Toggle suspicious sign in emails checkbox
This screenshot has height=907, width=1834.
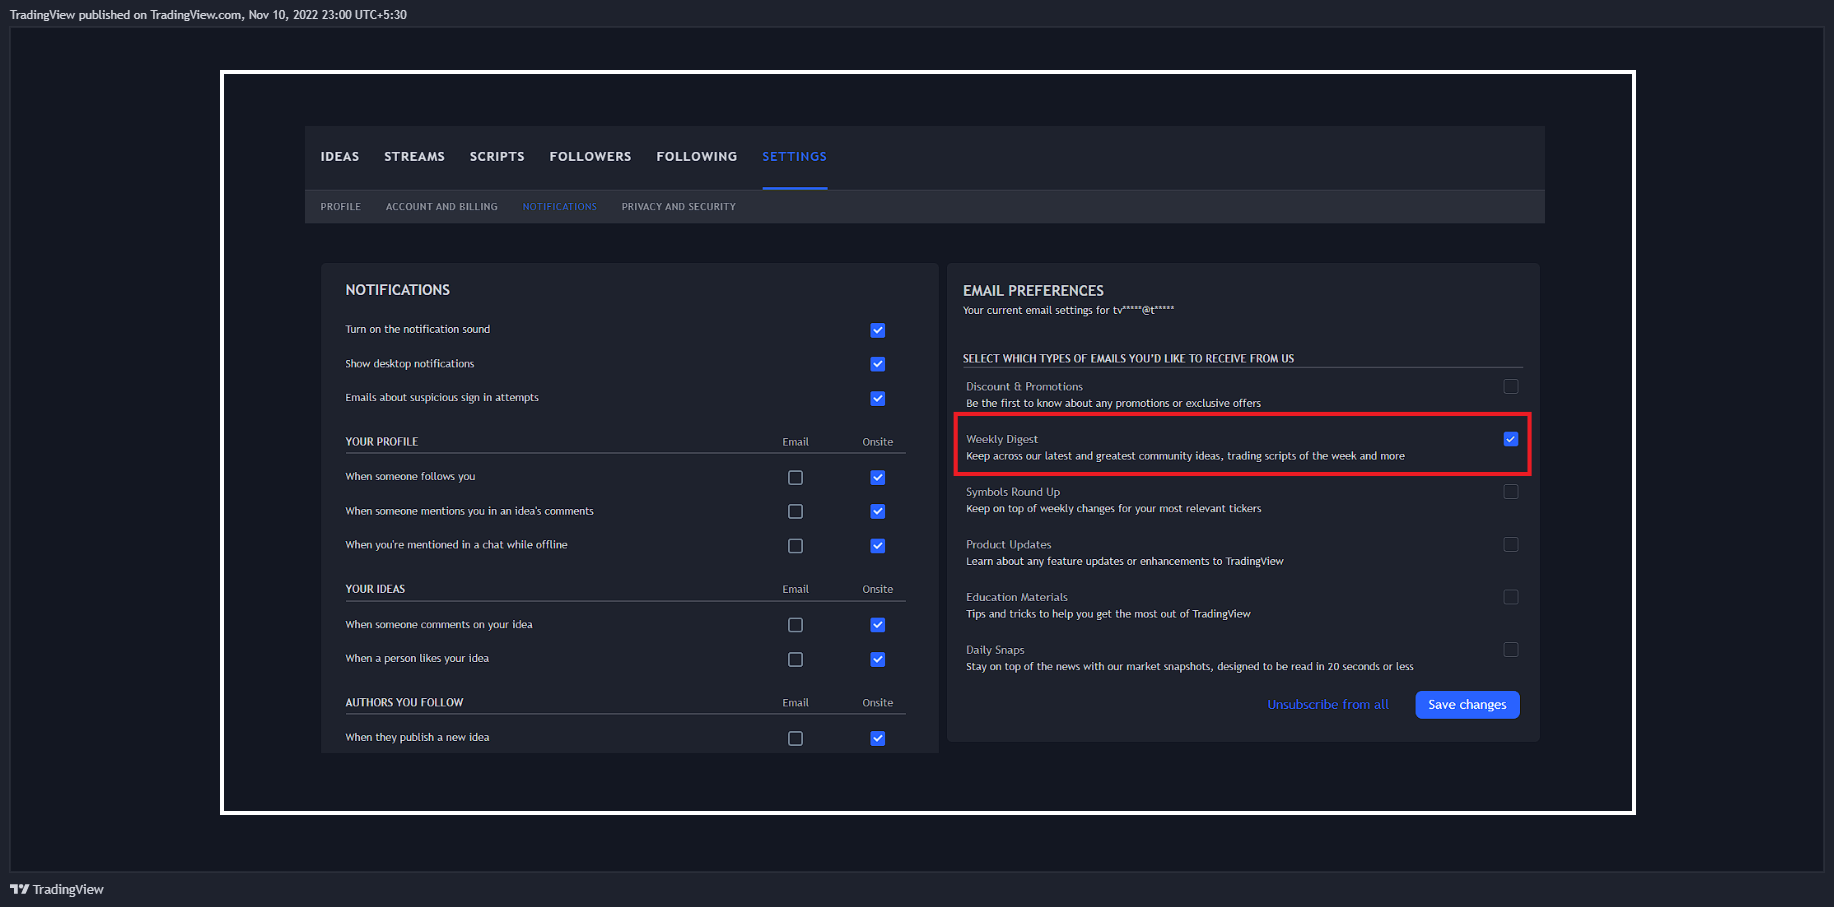point(877,398)
